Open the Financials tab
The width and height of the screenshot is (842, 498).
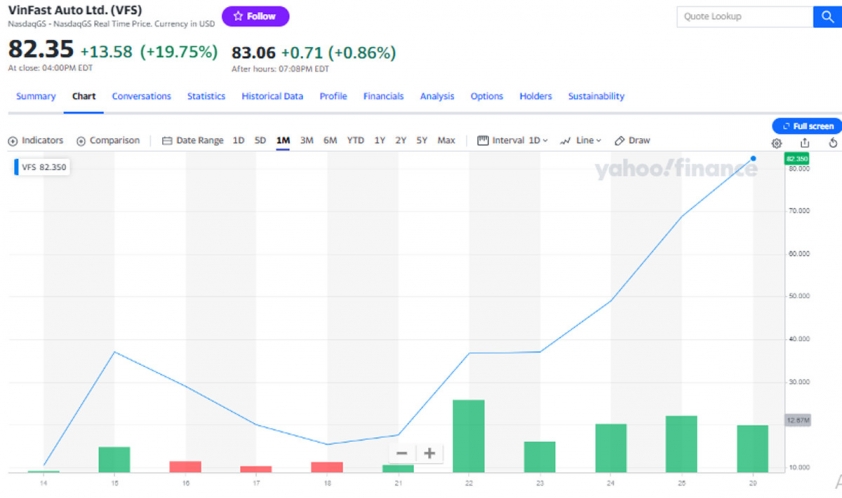point(383,96)
